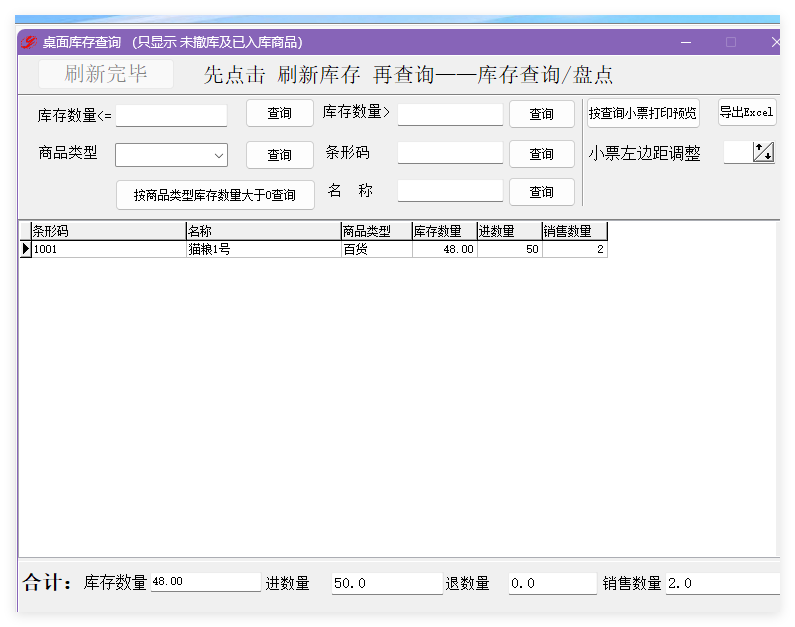
Task: Select the row indicator arrow for 1001
Action: point(25,249)
